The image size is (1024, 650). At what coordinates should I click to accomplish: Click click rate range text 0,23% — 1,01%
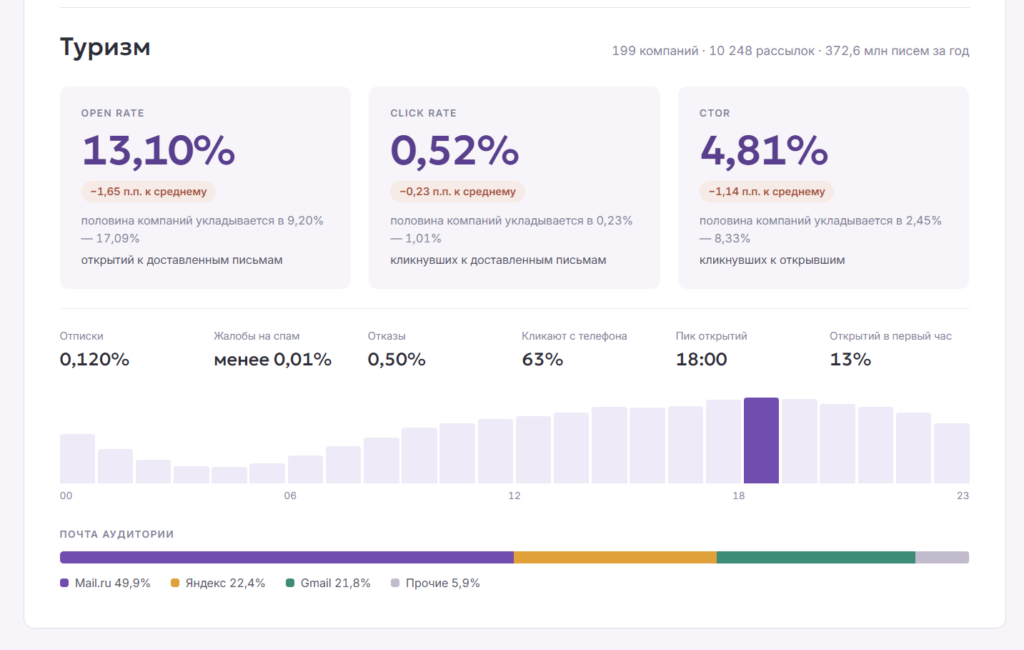click(511, 229)
